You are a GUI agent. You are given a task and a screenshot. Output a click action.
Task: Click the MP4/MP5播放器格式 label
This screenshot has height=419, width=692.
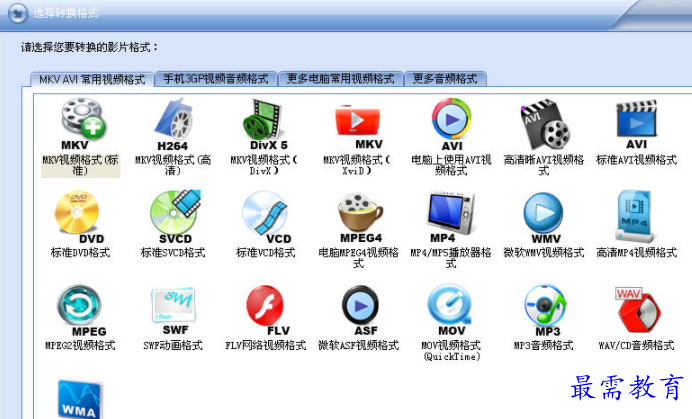point(451,258)
